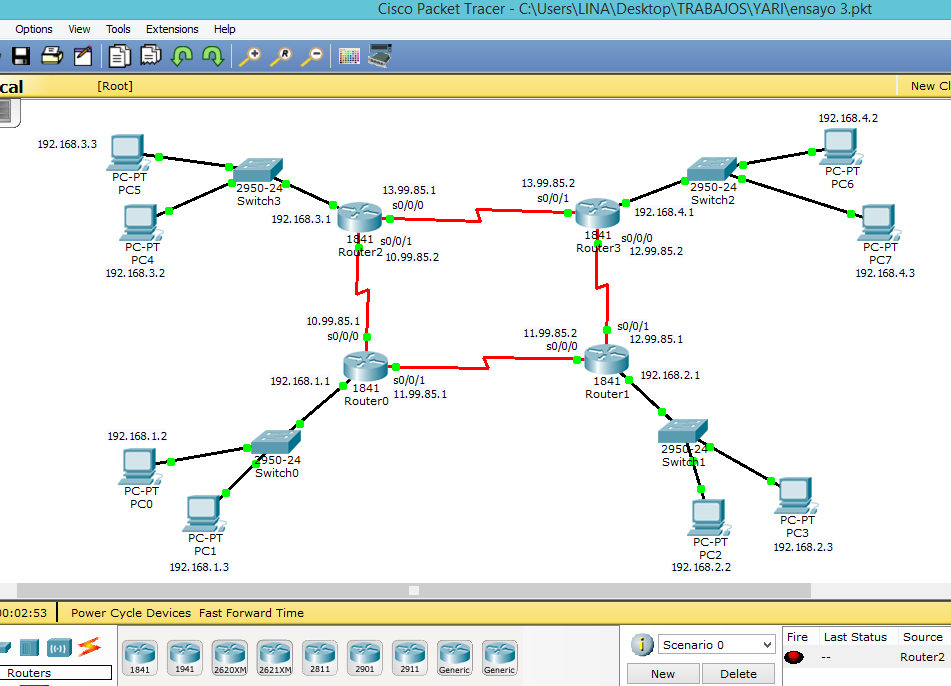
Task: Click the Router1 device on canvas
Action: [x=607, y=359]
